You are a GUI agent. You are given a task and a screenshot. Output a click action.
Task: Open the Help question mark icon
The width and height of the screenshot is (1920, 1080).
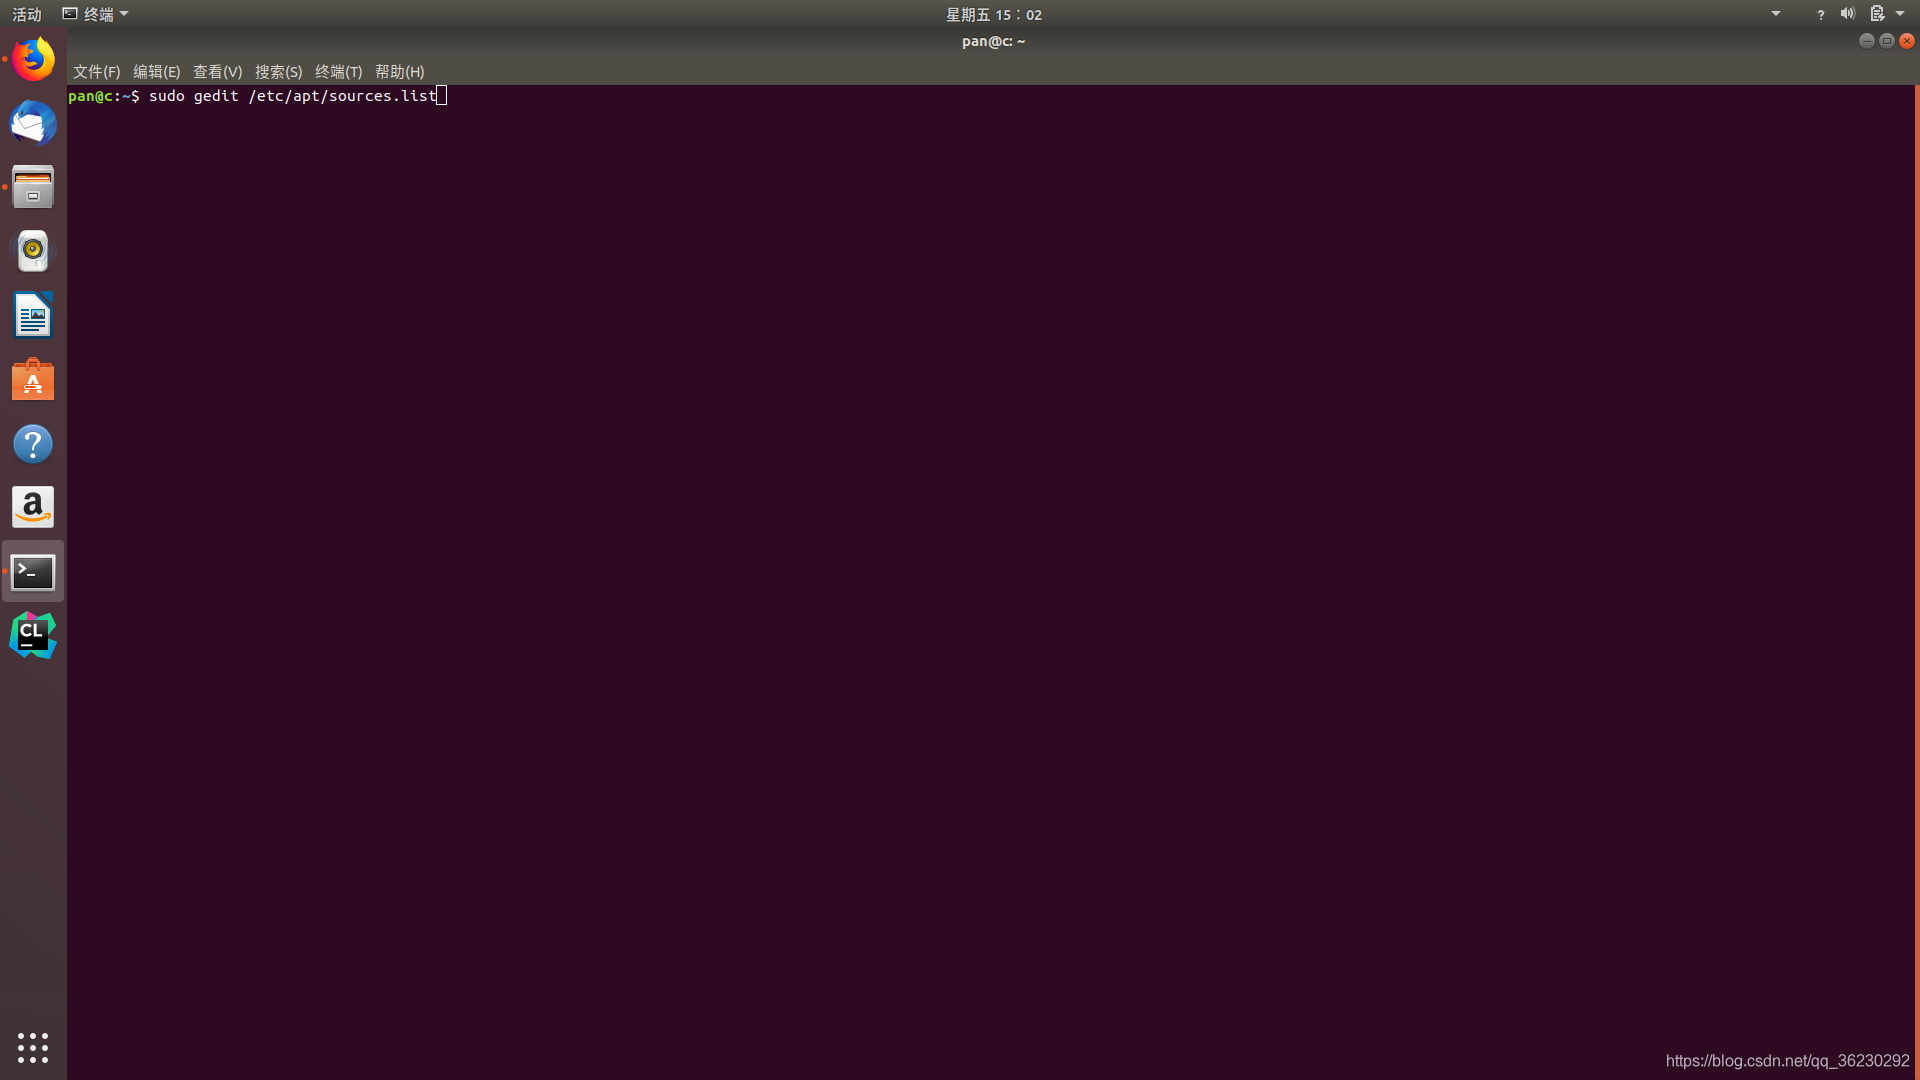coord(33,443)
